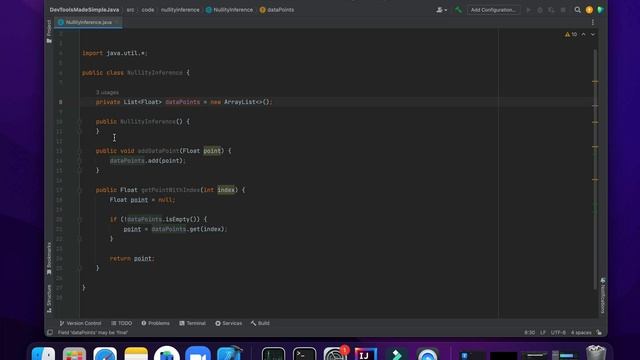Open Services tool window
Viewport: 640px width, 360px height.
coord(229,323)
